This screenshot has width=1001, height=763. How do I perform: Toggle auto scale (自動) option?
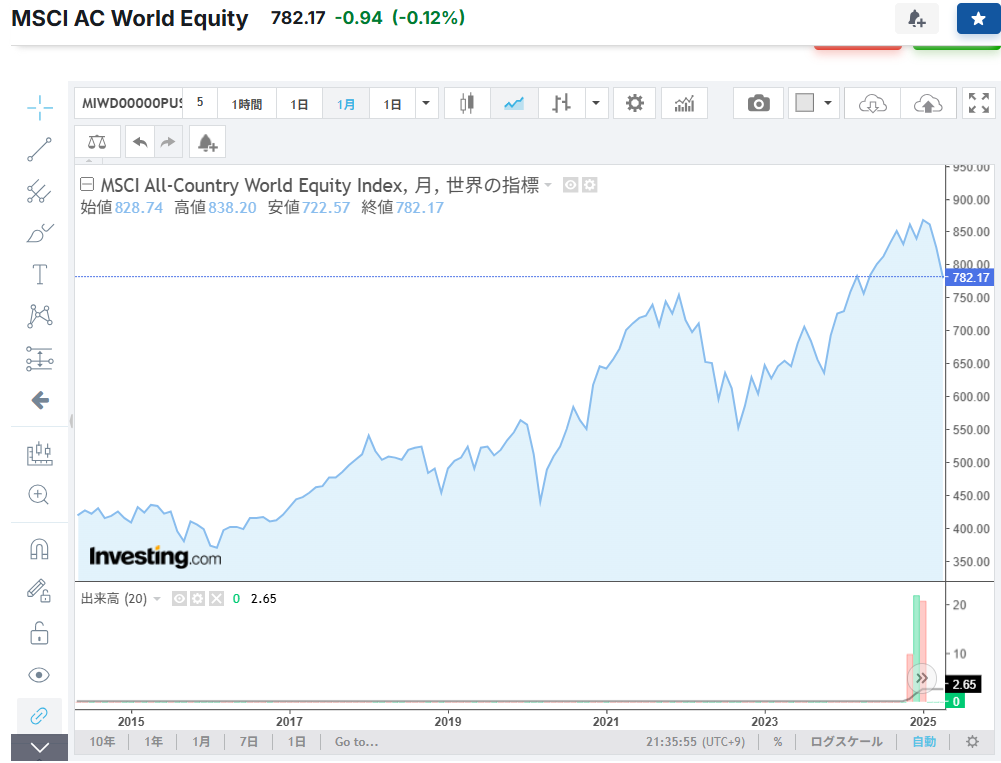pos(924,742)
